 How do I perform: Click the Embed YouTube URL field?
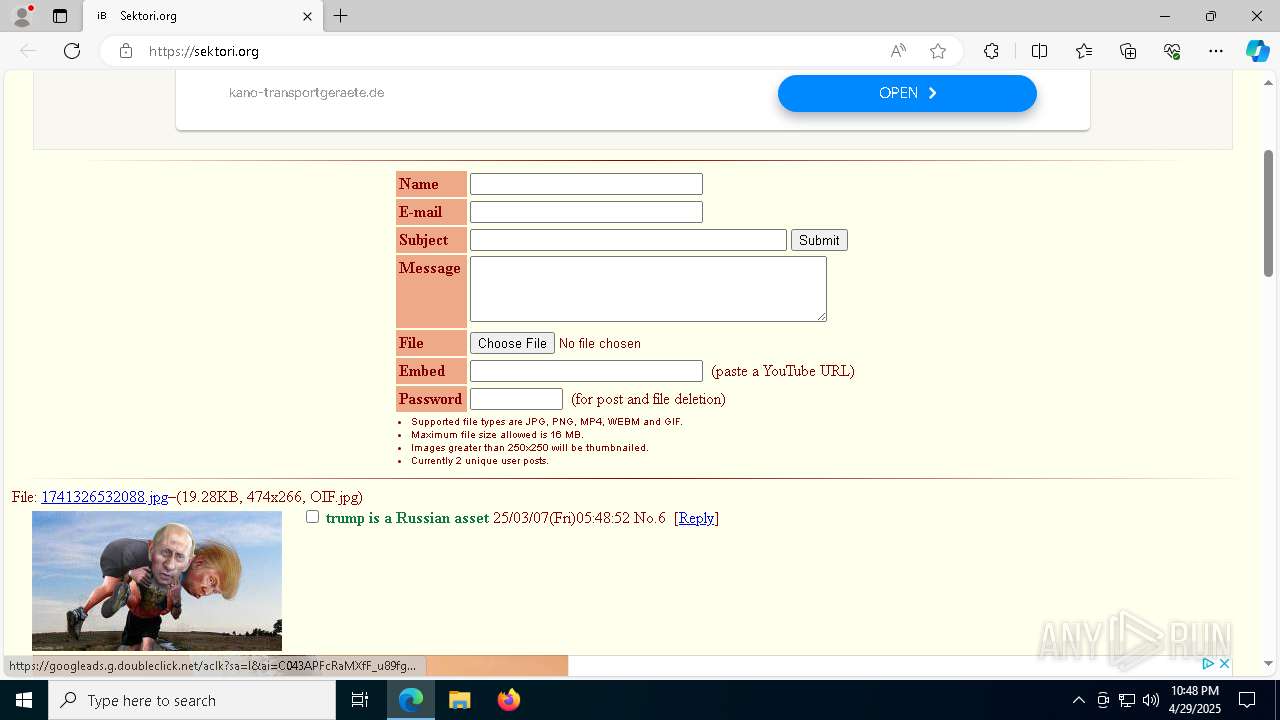(x=586, y=371)
